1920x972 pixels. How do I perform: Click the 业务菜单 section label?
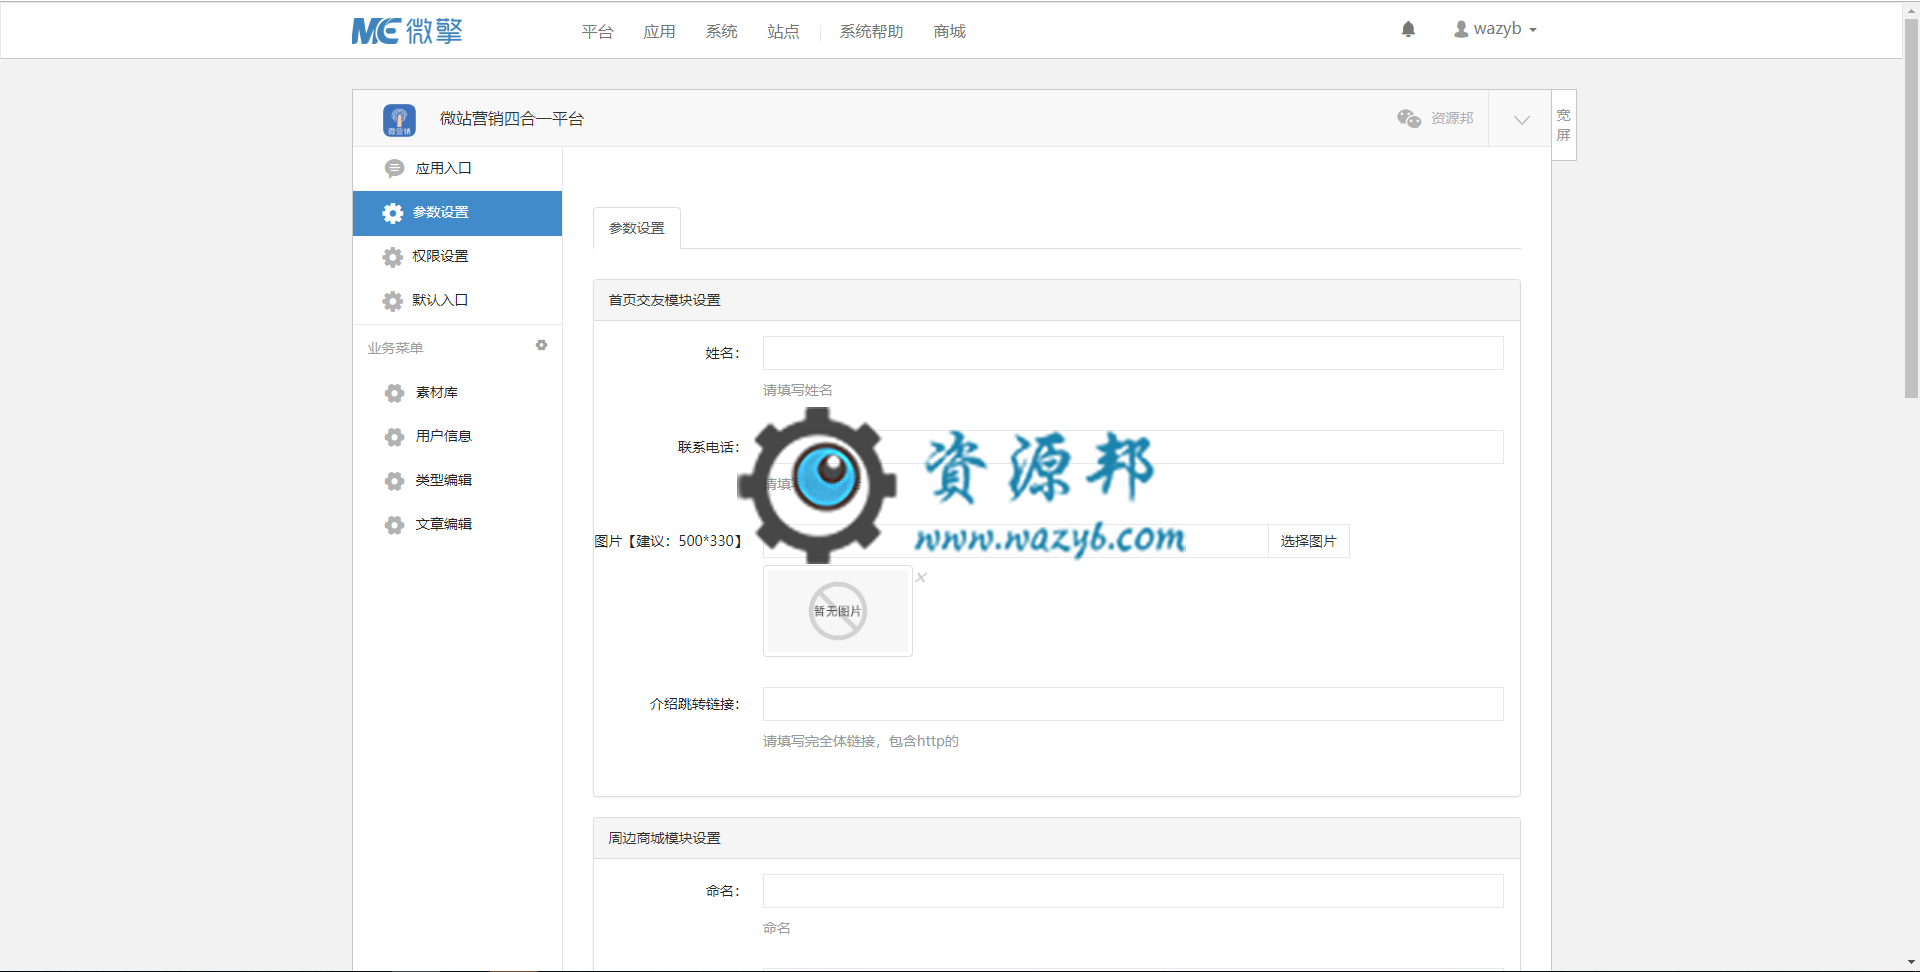(x=395, y=348)
